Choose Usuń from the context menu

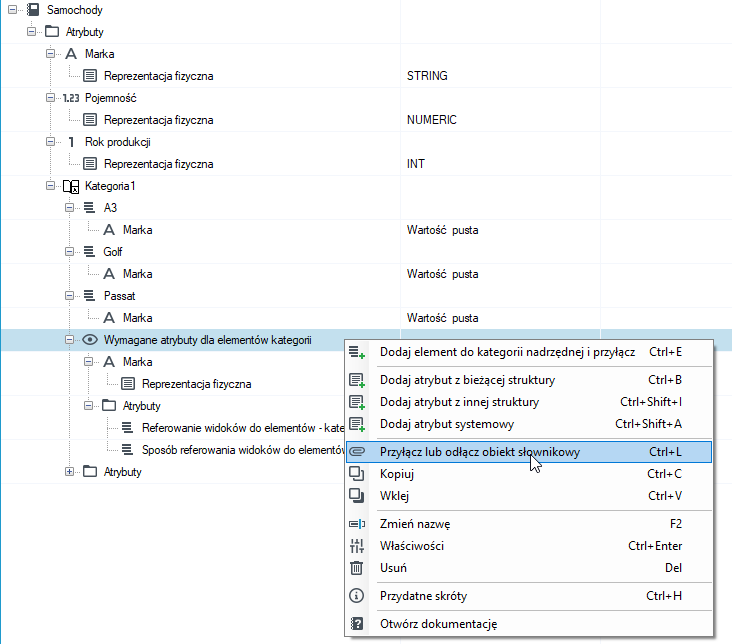click(x=529, y=568)
